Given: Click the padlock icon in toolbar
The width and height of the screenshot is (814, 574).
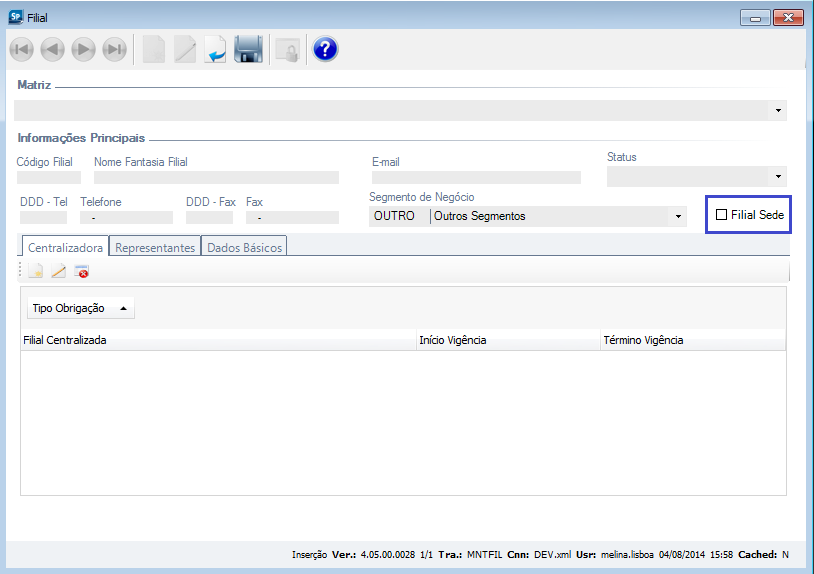Looking at the screenshot, I should click(286, 49).
